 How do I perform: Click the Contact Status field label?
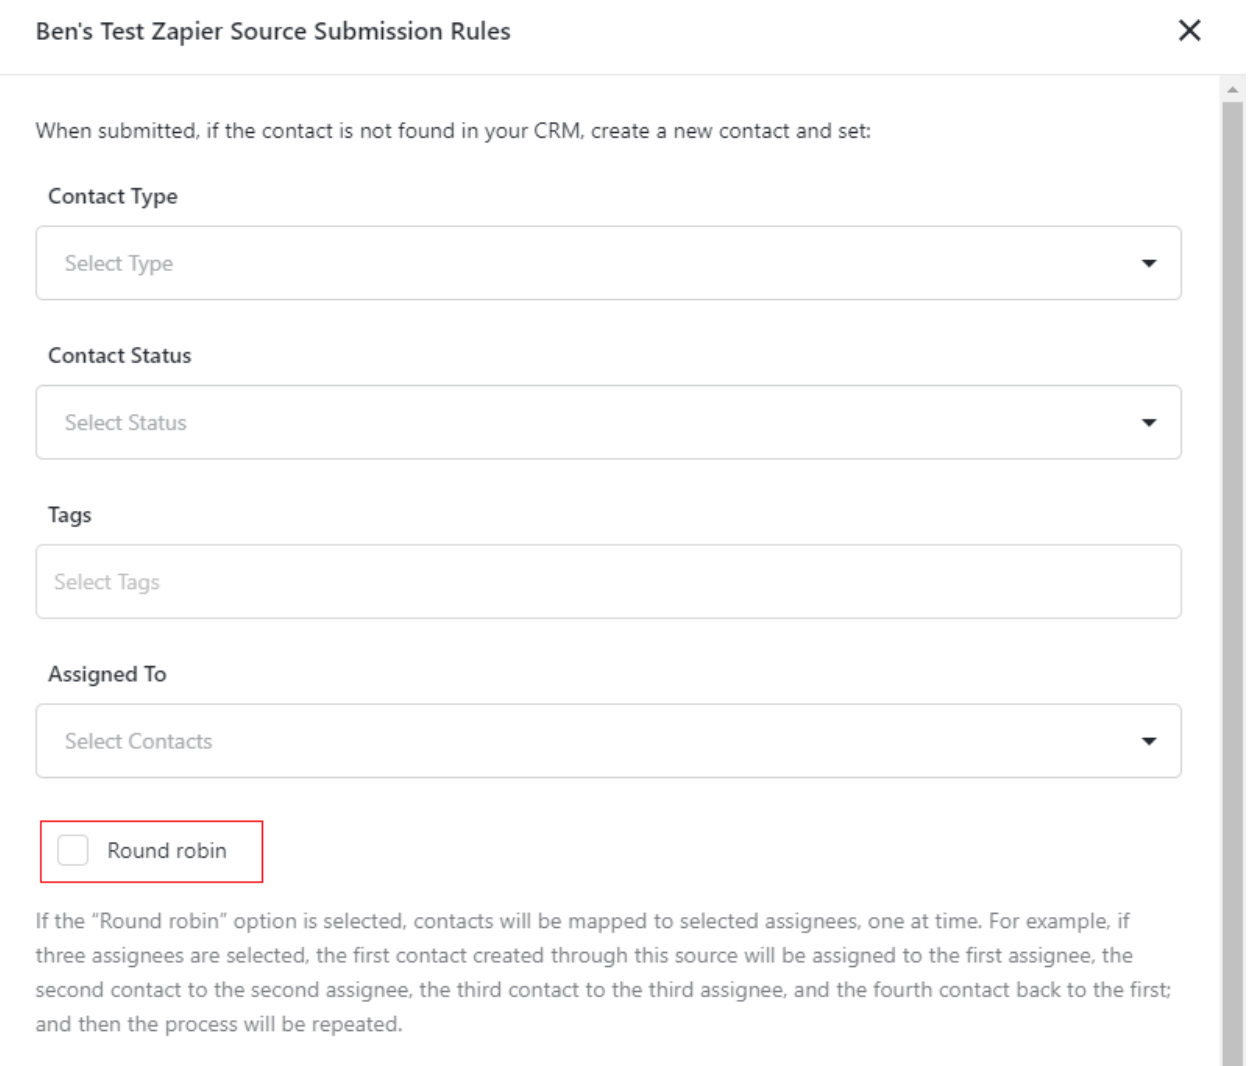point(120,355)
